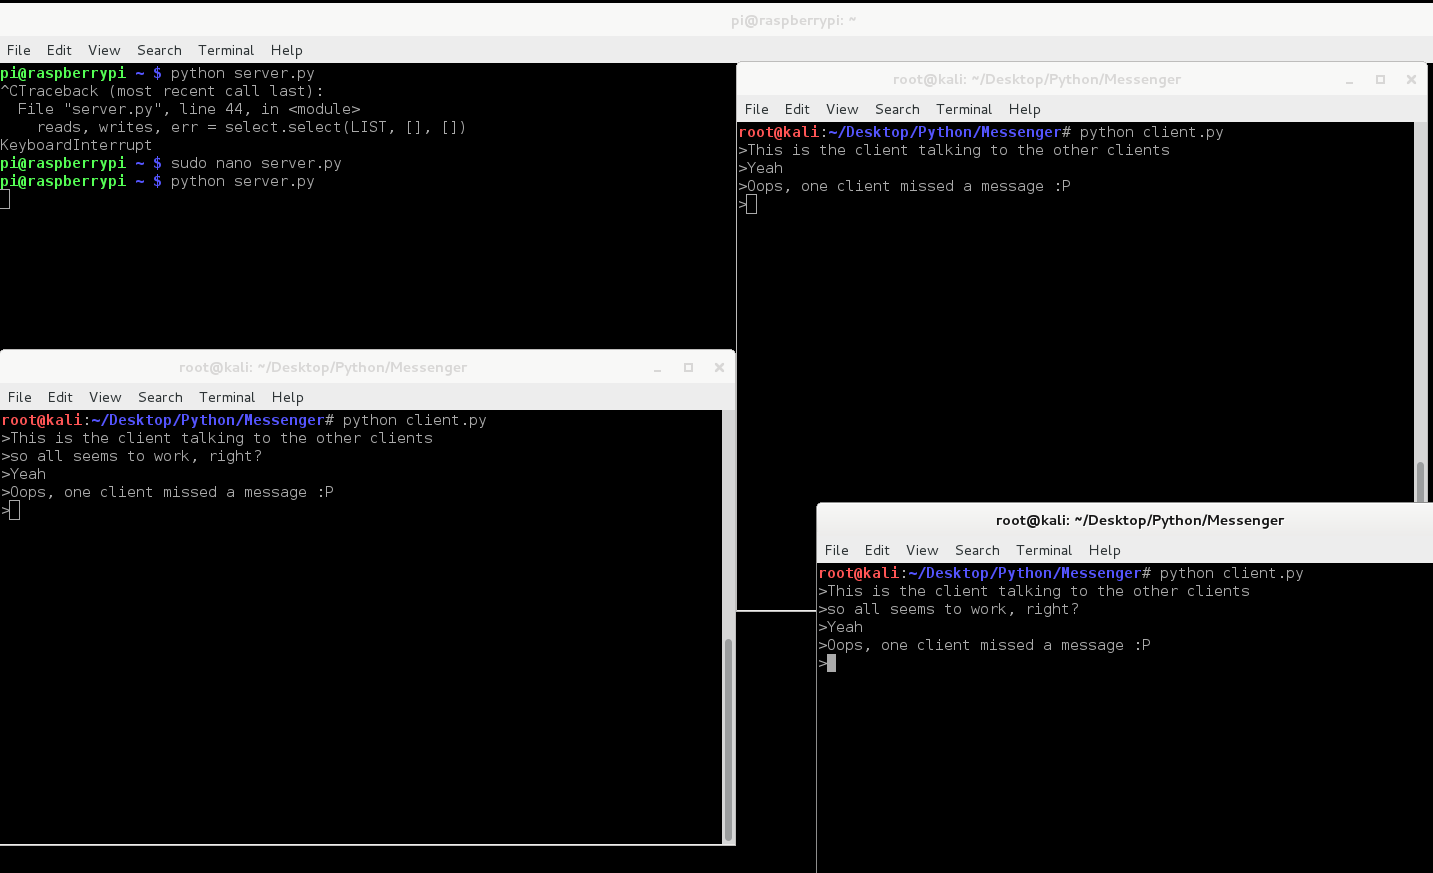Click the scrollbar thumb in bottom-left kali terminal
Screen dimensions: 1433x873
pos(728,739)
